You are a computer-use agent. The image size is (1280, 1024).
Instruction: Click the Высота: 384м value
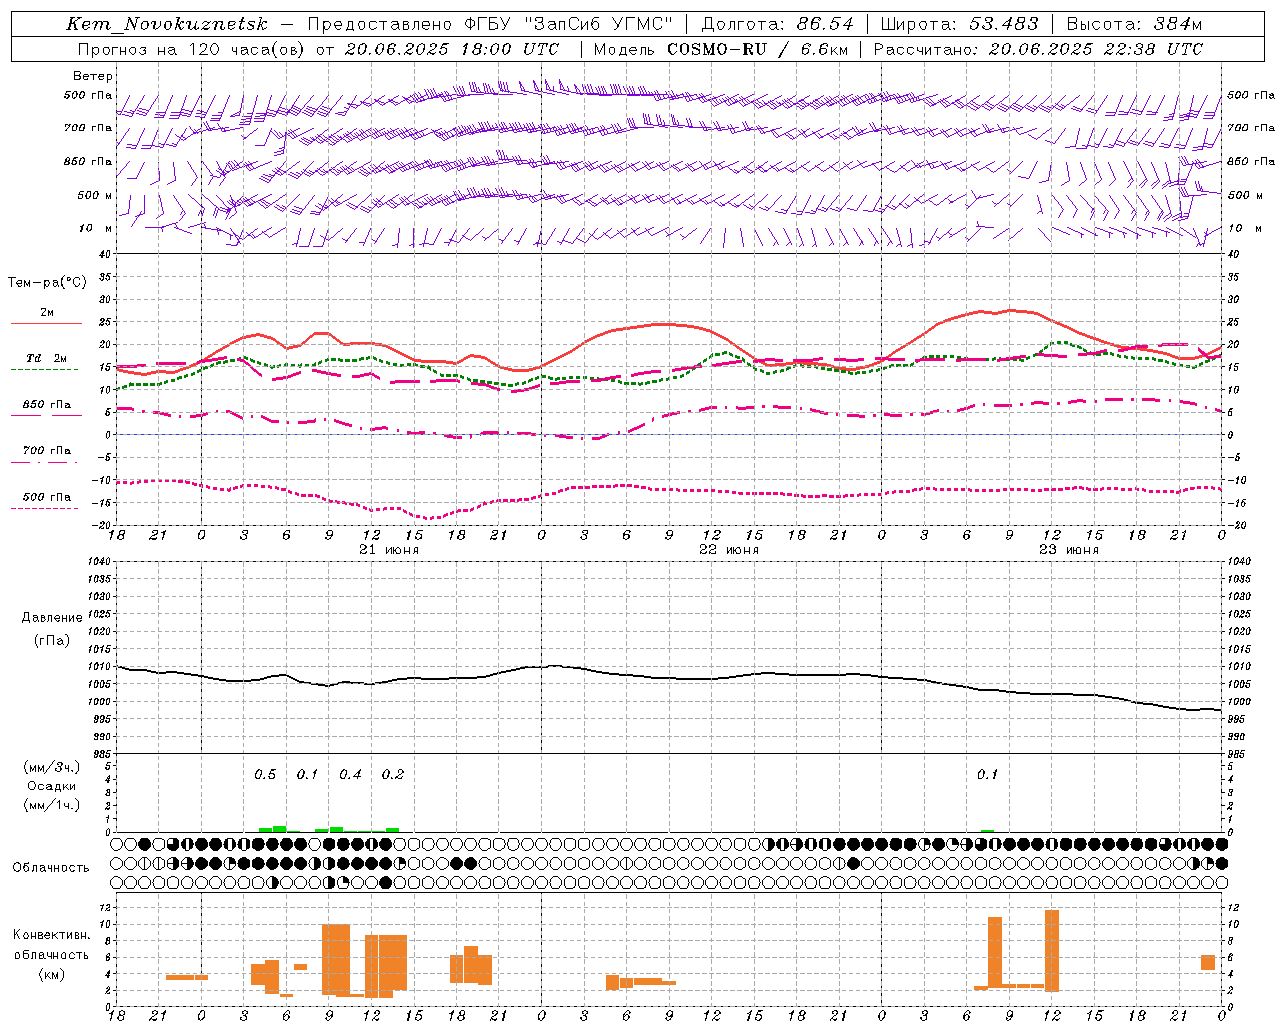tap(1134, 24)
